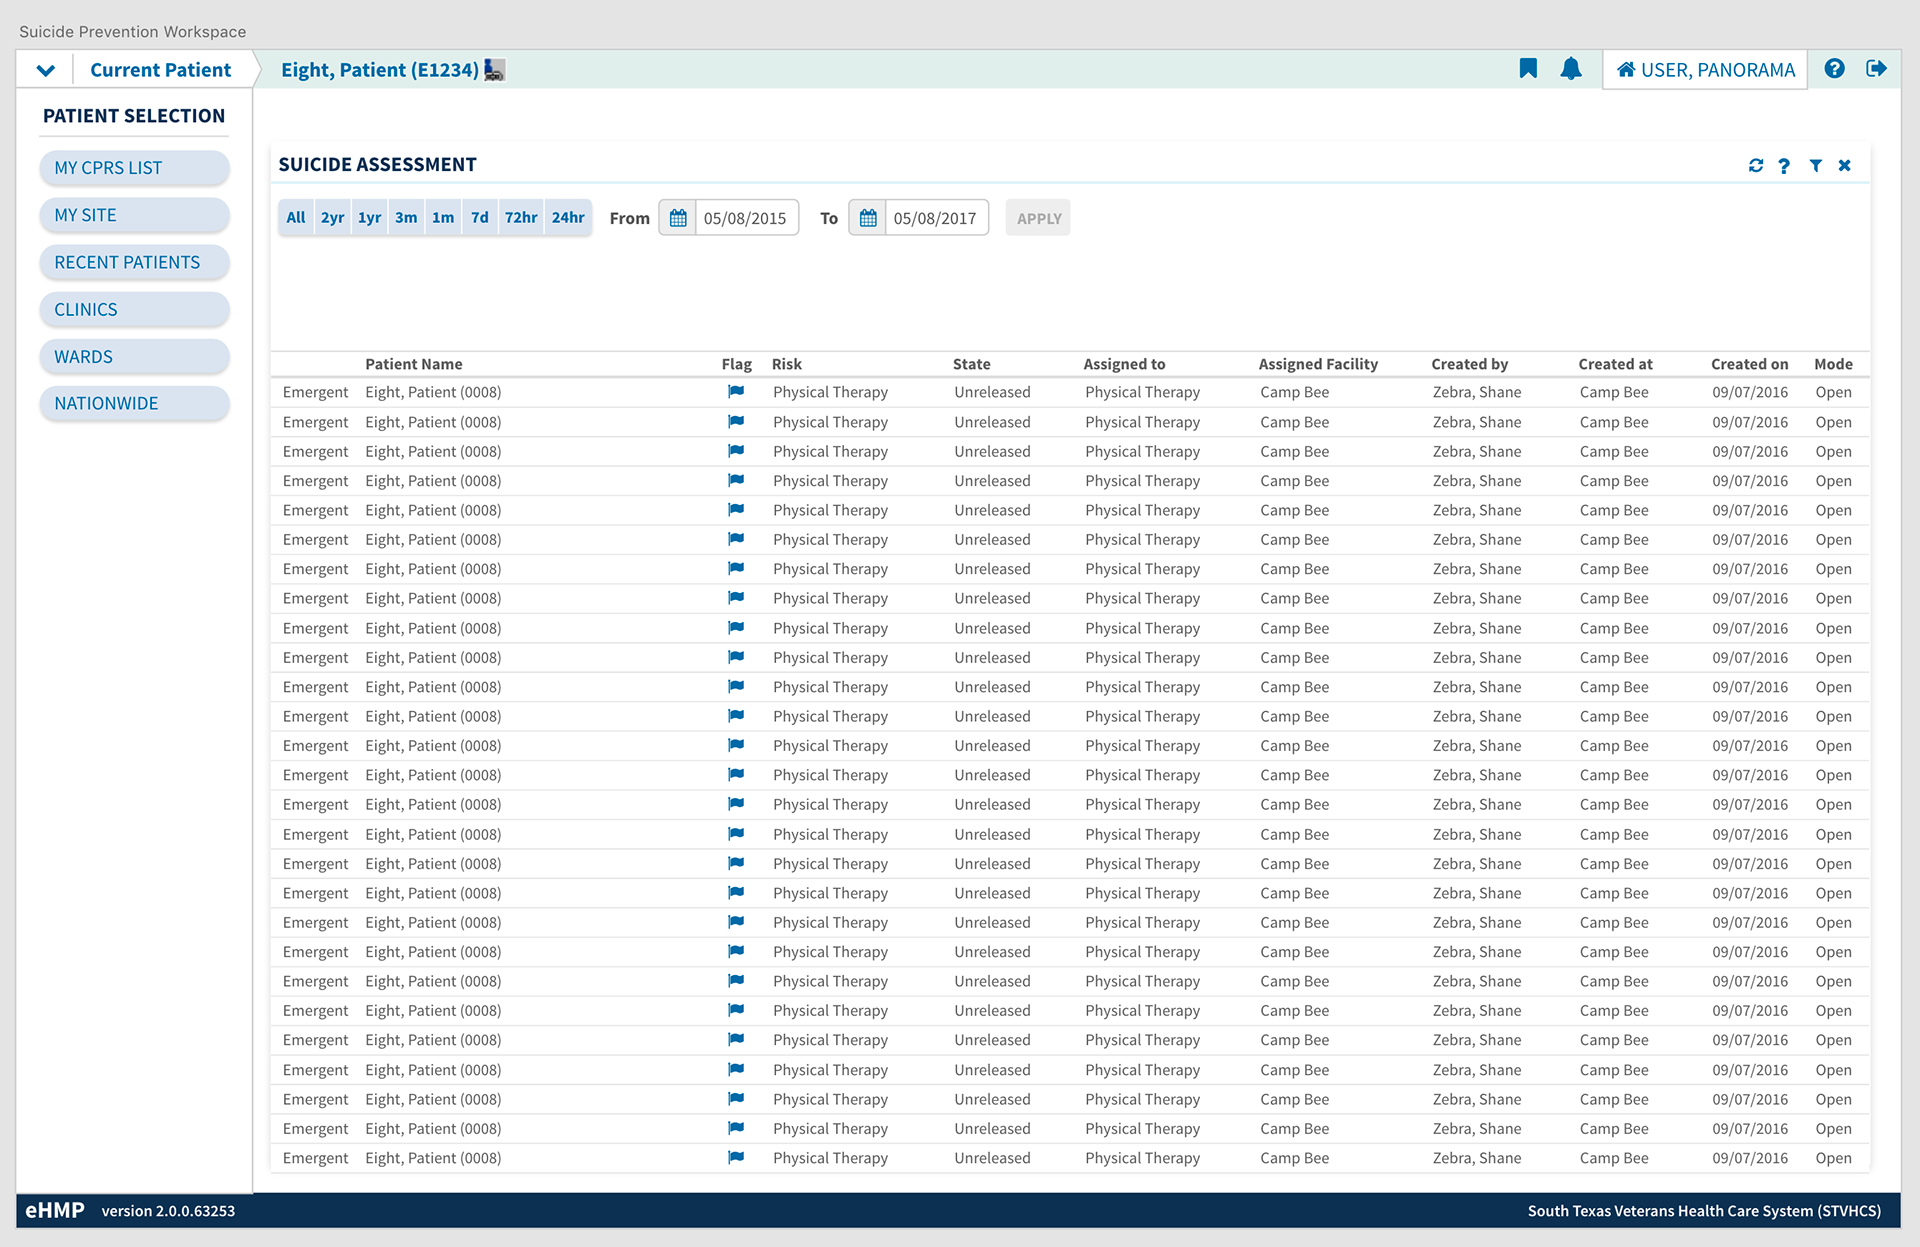
Task: Close the Suicide Assessment applet
Action: click(x=1845, y=166)
